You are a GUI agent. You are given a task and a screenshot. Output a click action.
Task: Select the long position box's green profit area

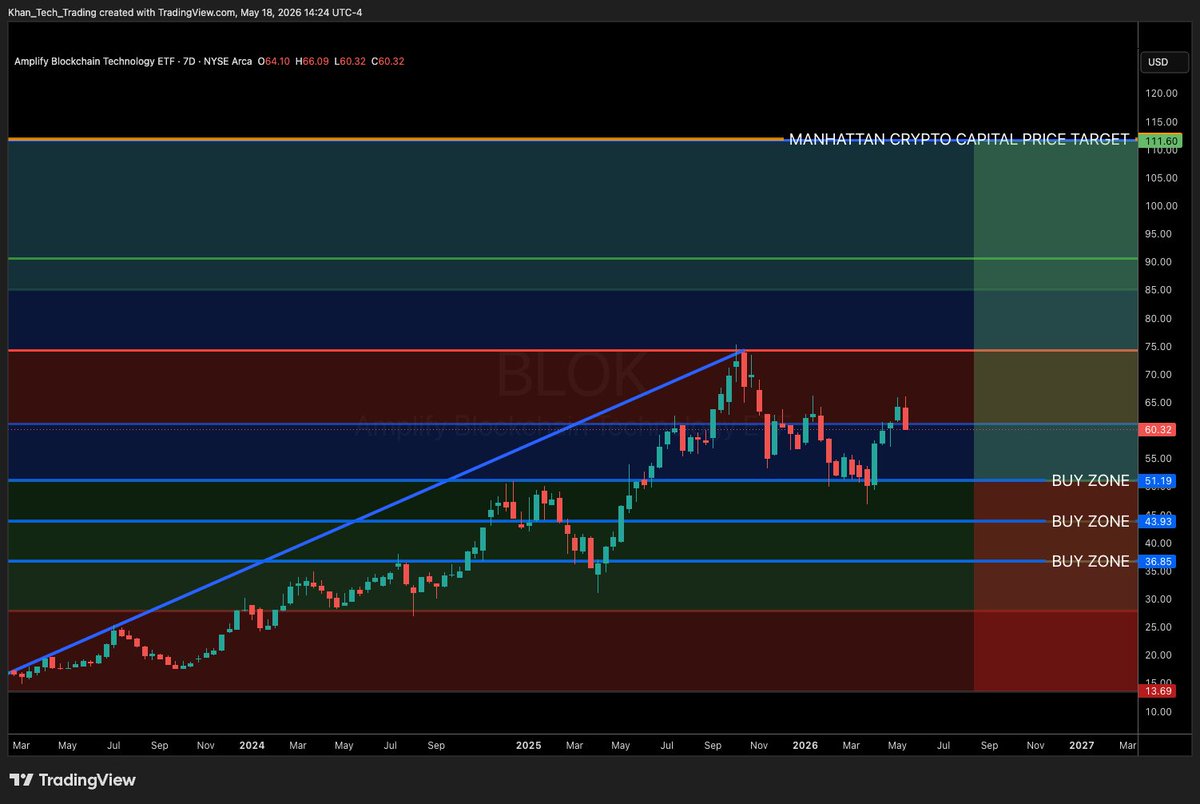coord(1056,310)
